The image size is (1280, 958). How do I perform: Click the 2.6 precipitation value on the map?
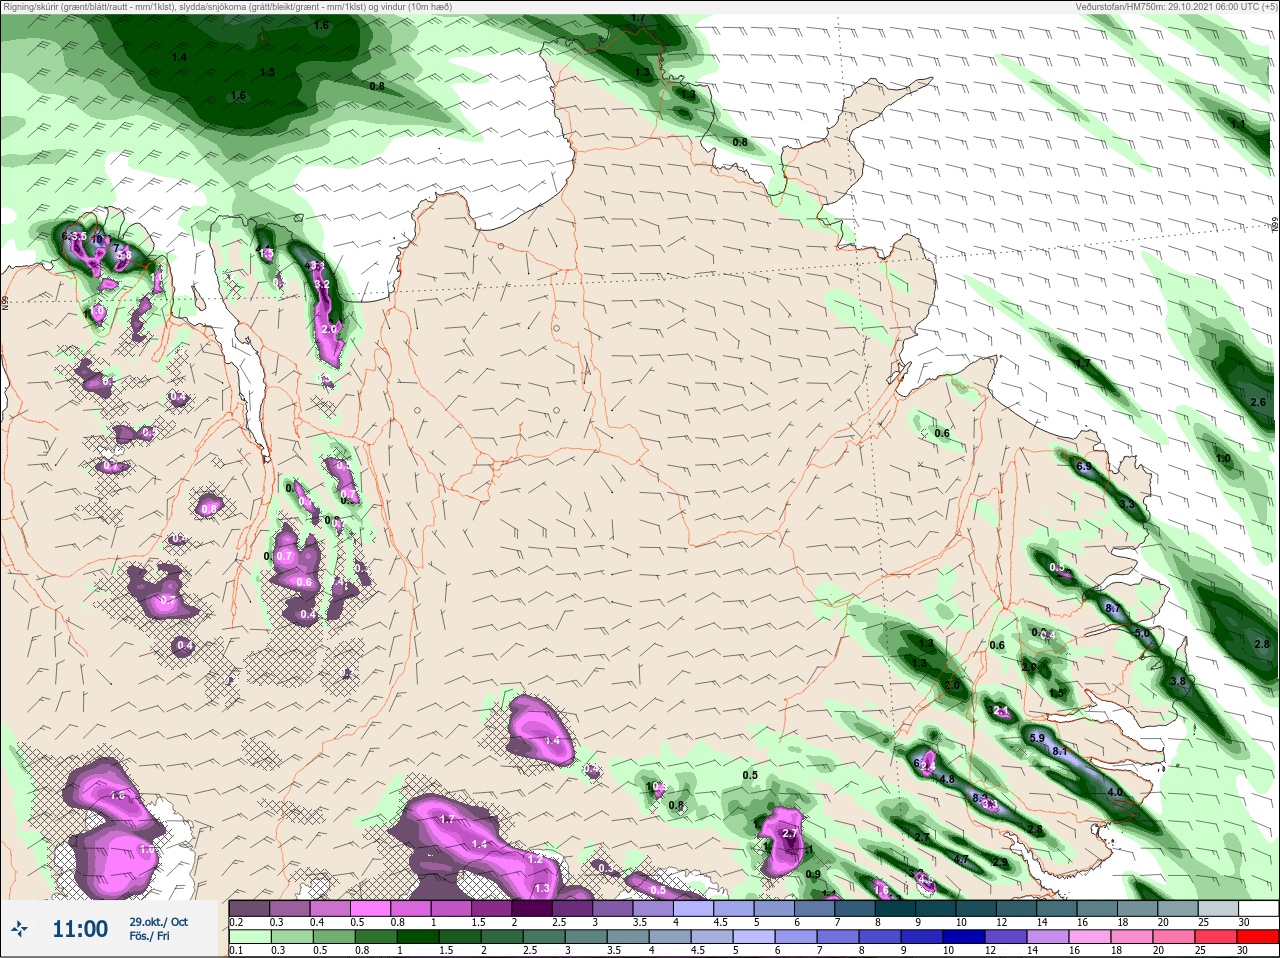coord(1258,402)
